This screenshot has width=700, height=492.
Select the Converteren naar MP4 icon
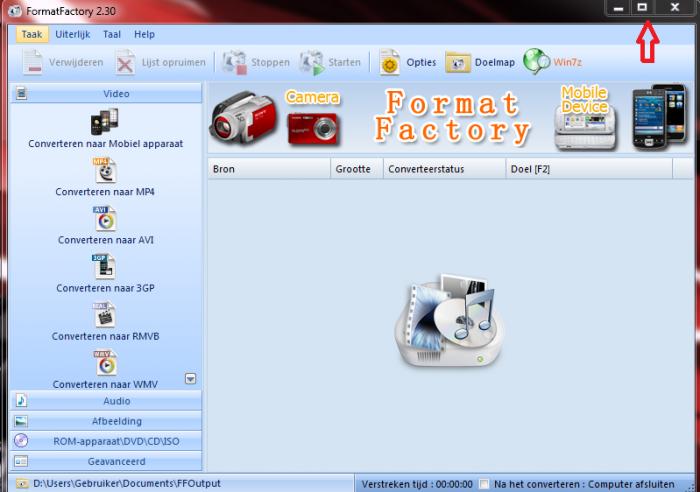point(105,170)
